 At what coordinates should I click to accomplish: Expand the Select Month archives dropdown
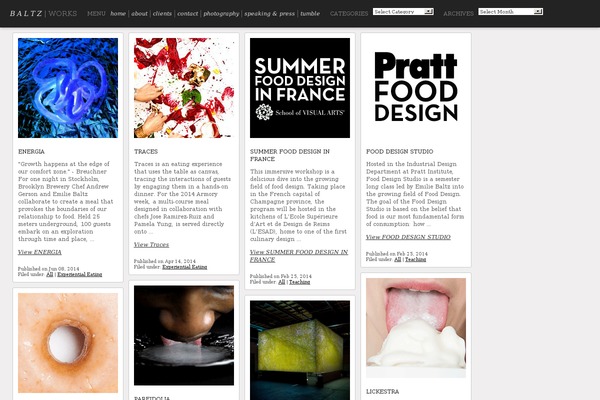click(510, 12)
